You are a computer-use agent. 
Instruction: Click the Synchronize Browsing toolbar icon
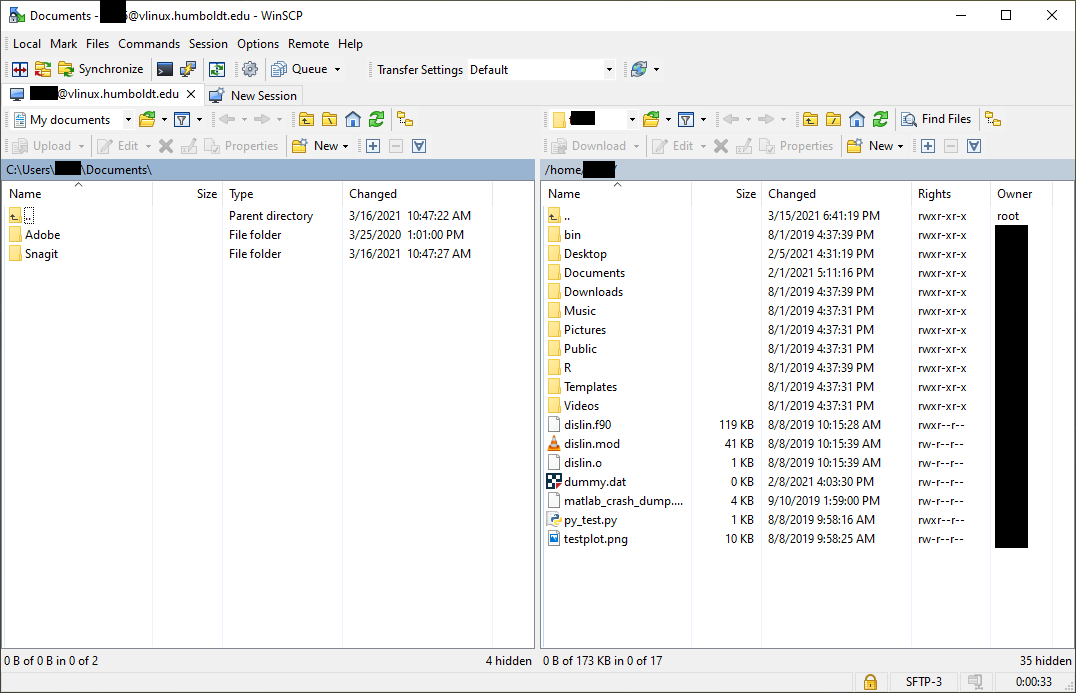click(43, 69)
